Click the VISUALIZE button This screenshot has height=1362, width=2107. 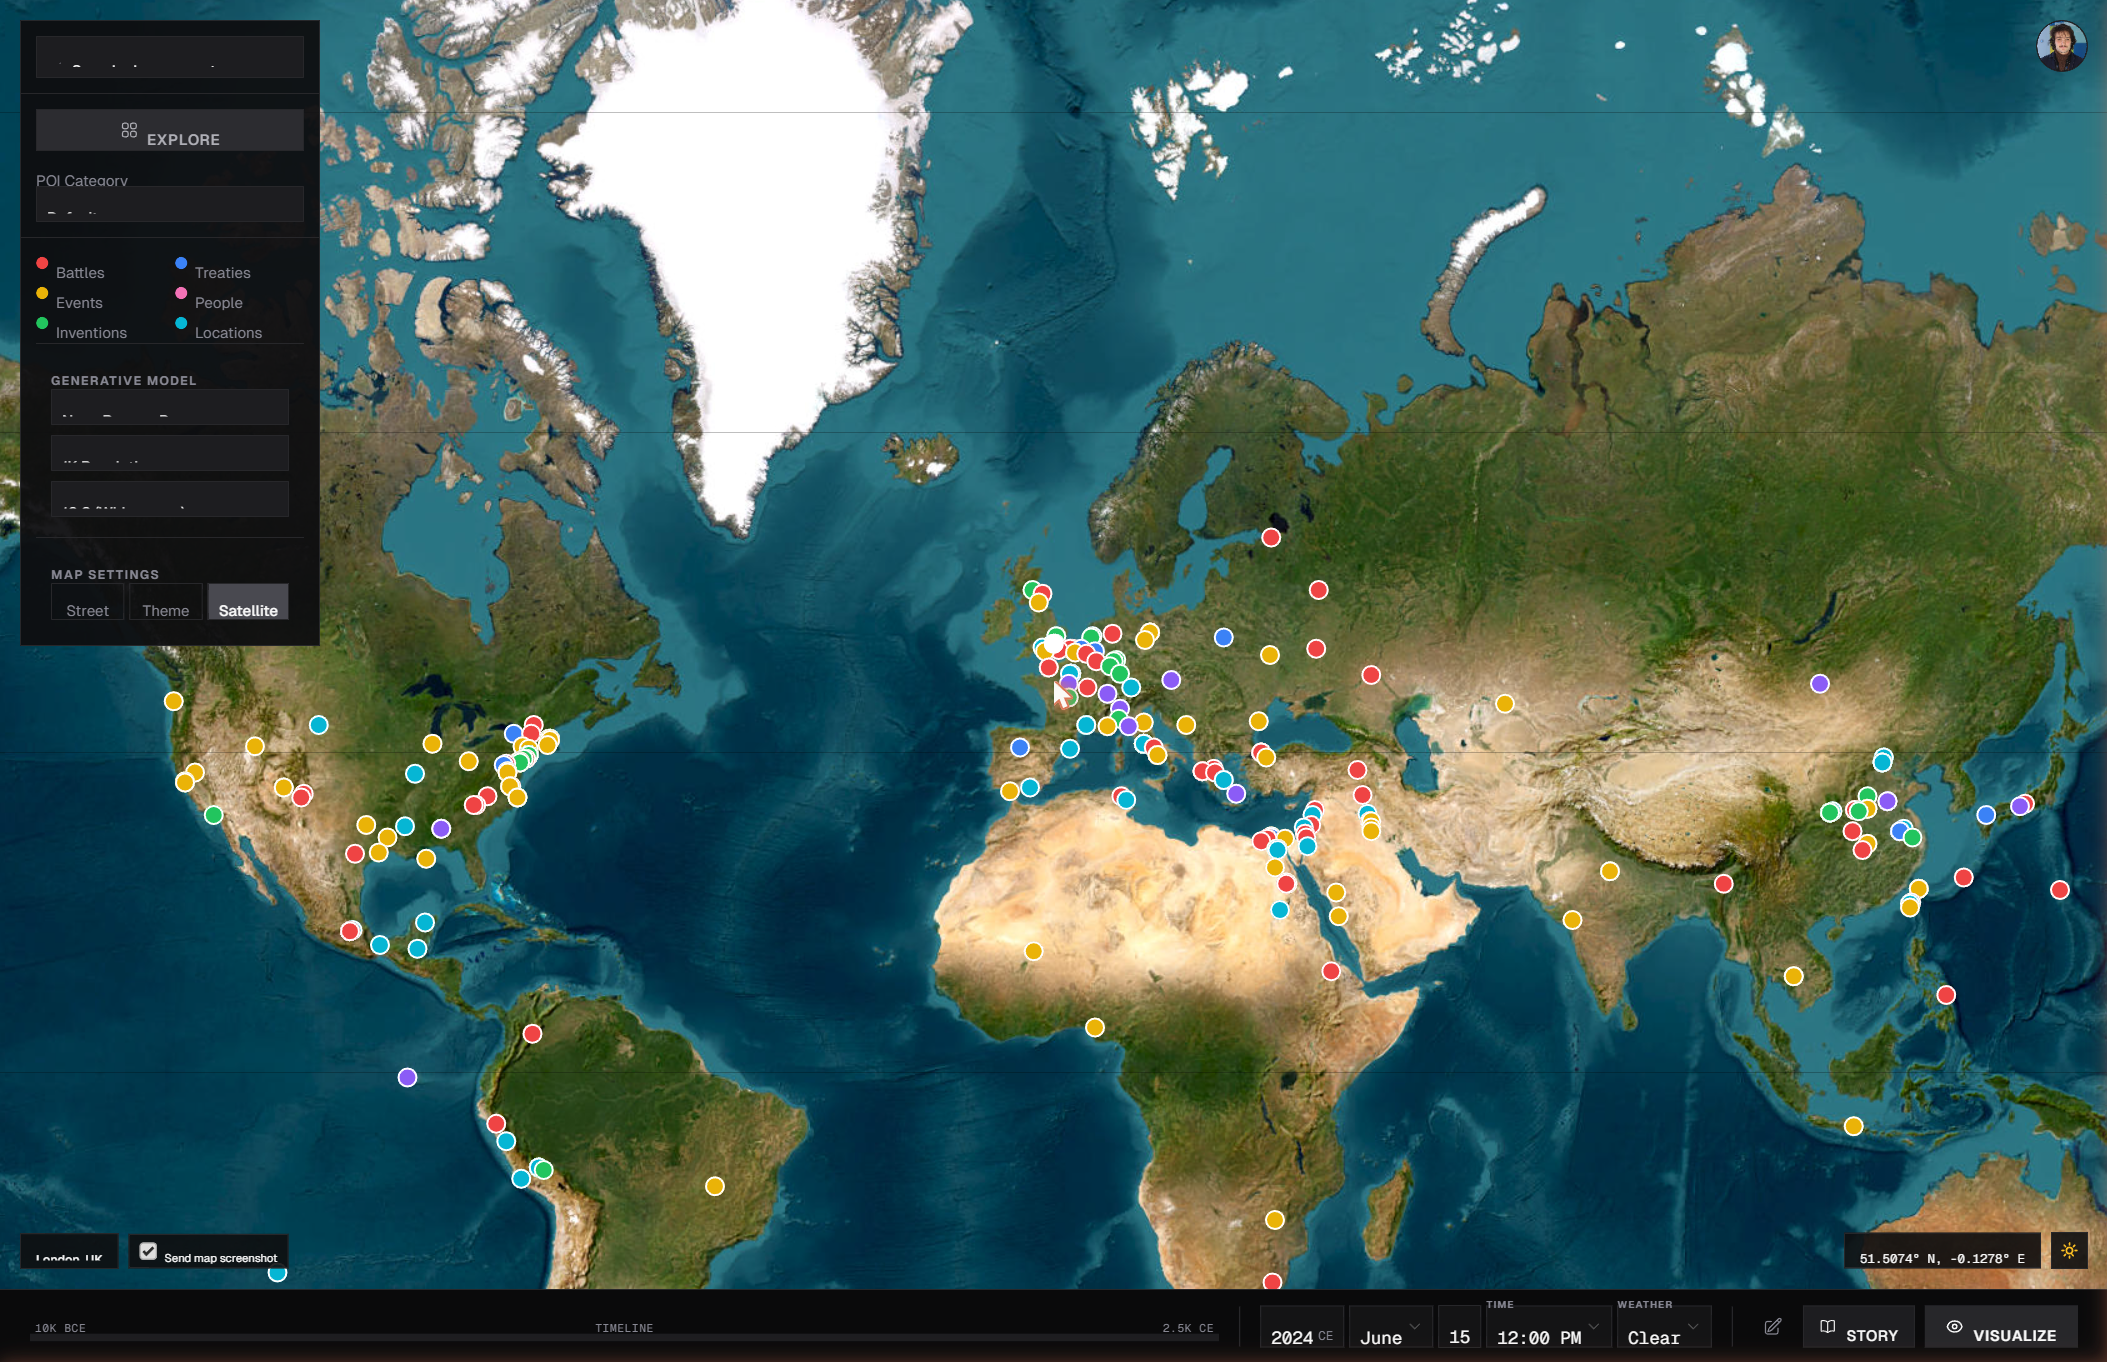pos(2001,1328)
